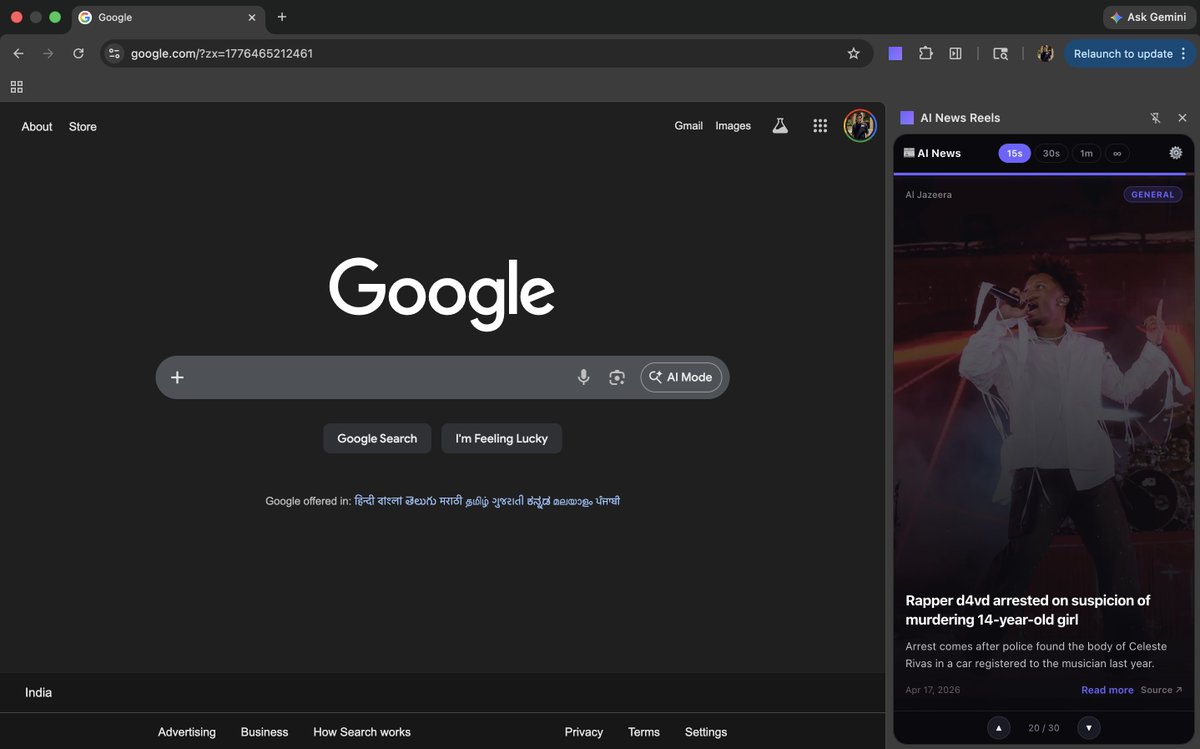This screenshot has height=749, width=1200.
Task: Open Google Lens image search icon
Action: click(617, 377)
